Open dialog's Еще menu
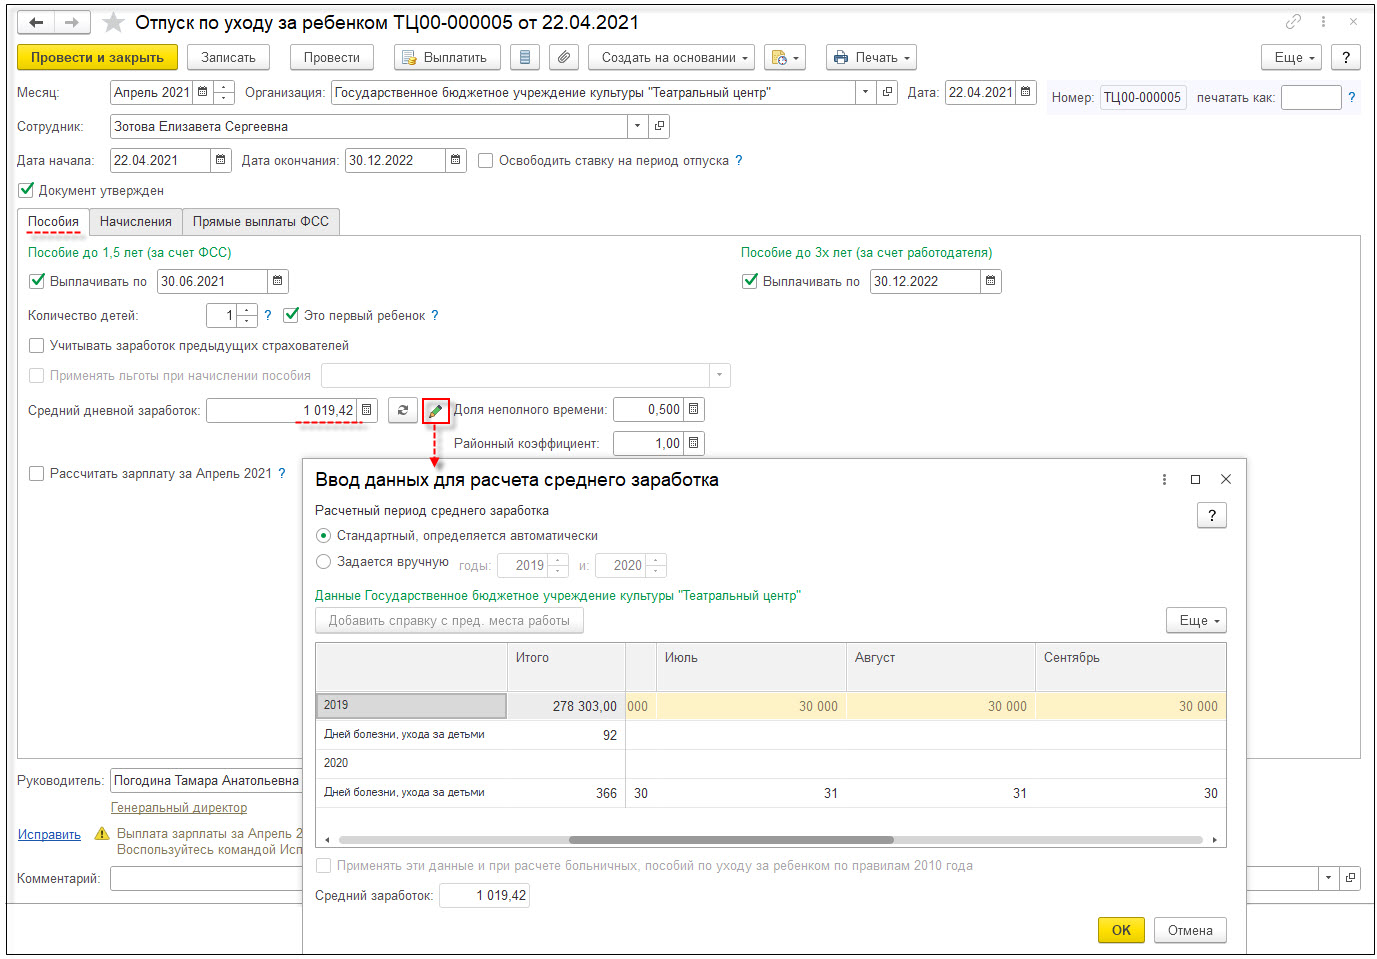The width and height of the screenshot is (1377, 959). coord(1196,620)
